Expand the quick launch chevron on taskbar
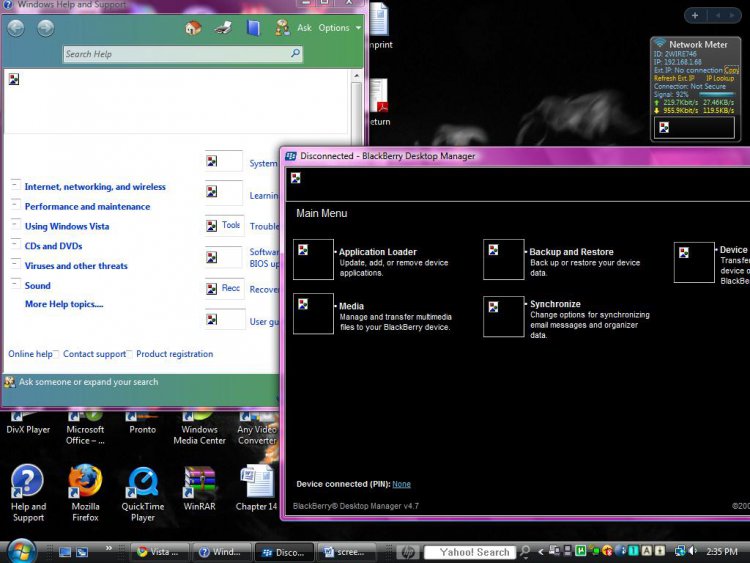This screenshot has width=750, height=563. (x=109, y=548)
